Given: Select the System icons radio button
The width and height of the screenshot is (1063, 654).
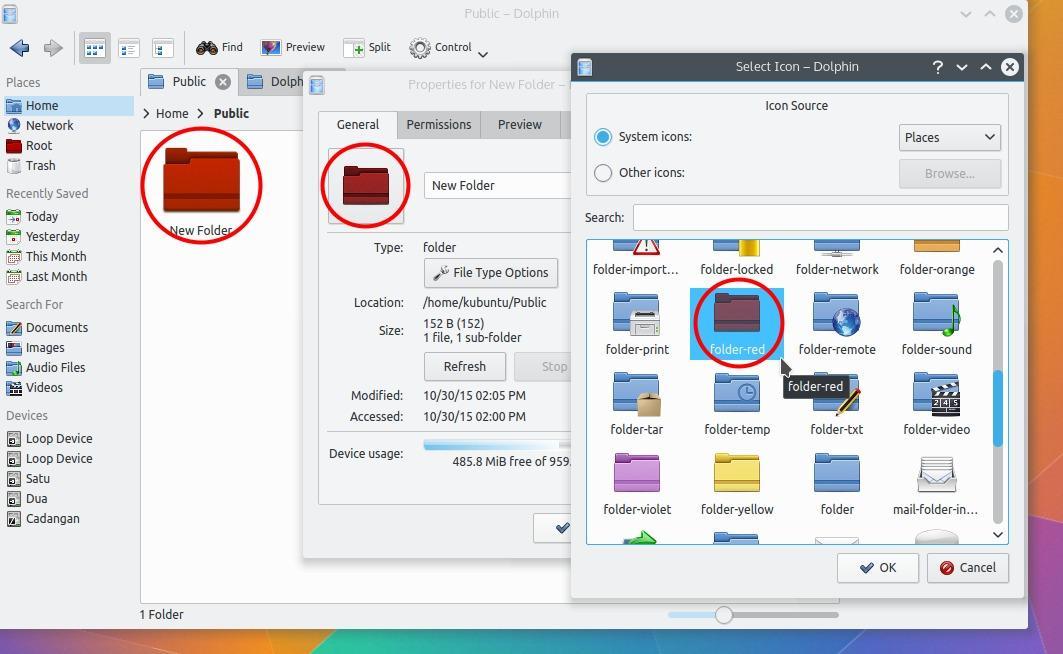Looking at the screenshot, I should coord(602,137).
